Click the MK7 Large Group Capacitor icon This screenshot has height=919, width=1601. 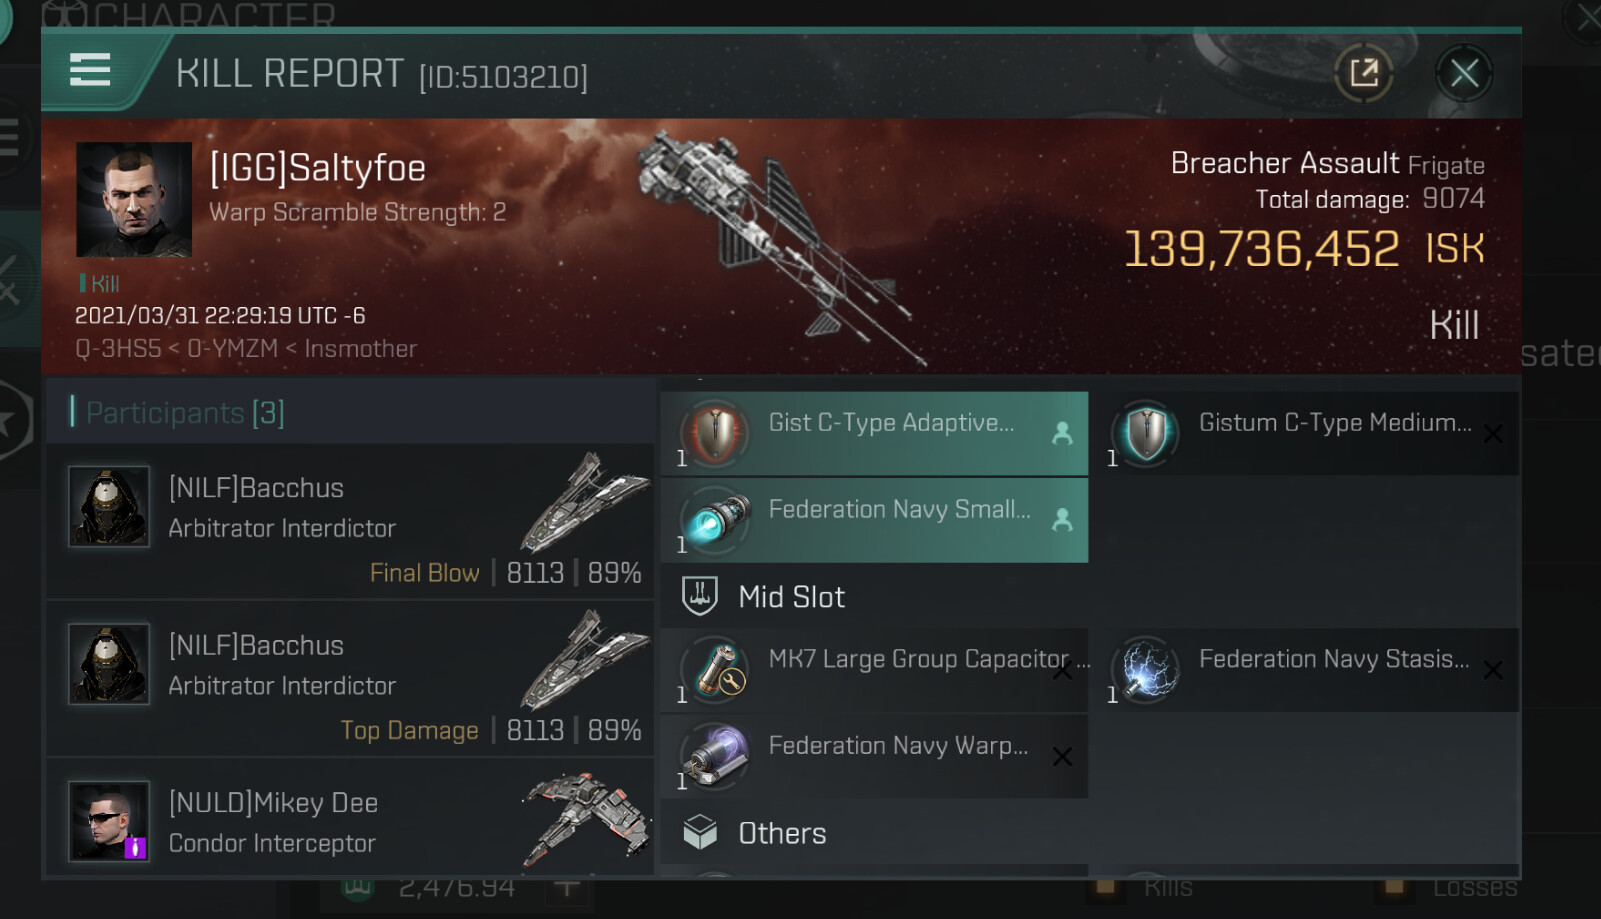(715, 670)
